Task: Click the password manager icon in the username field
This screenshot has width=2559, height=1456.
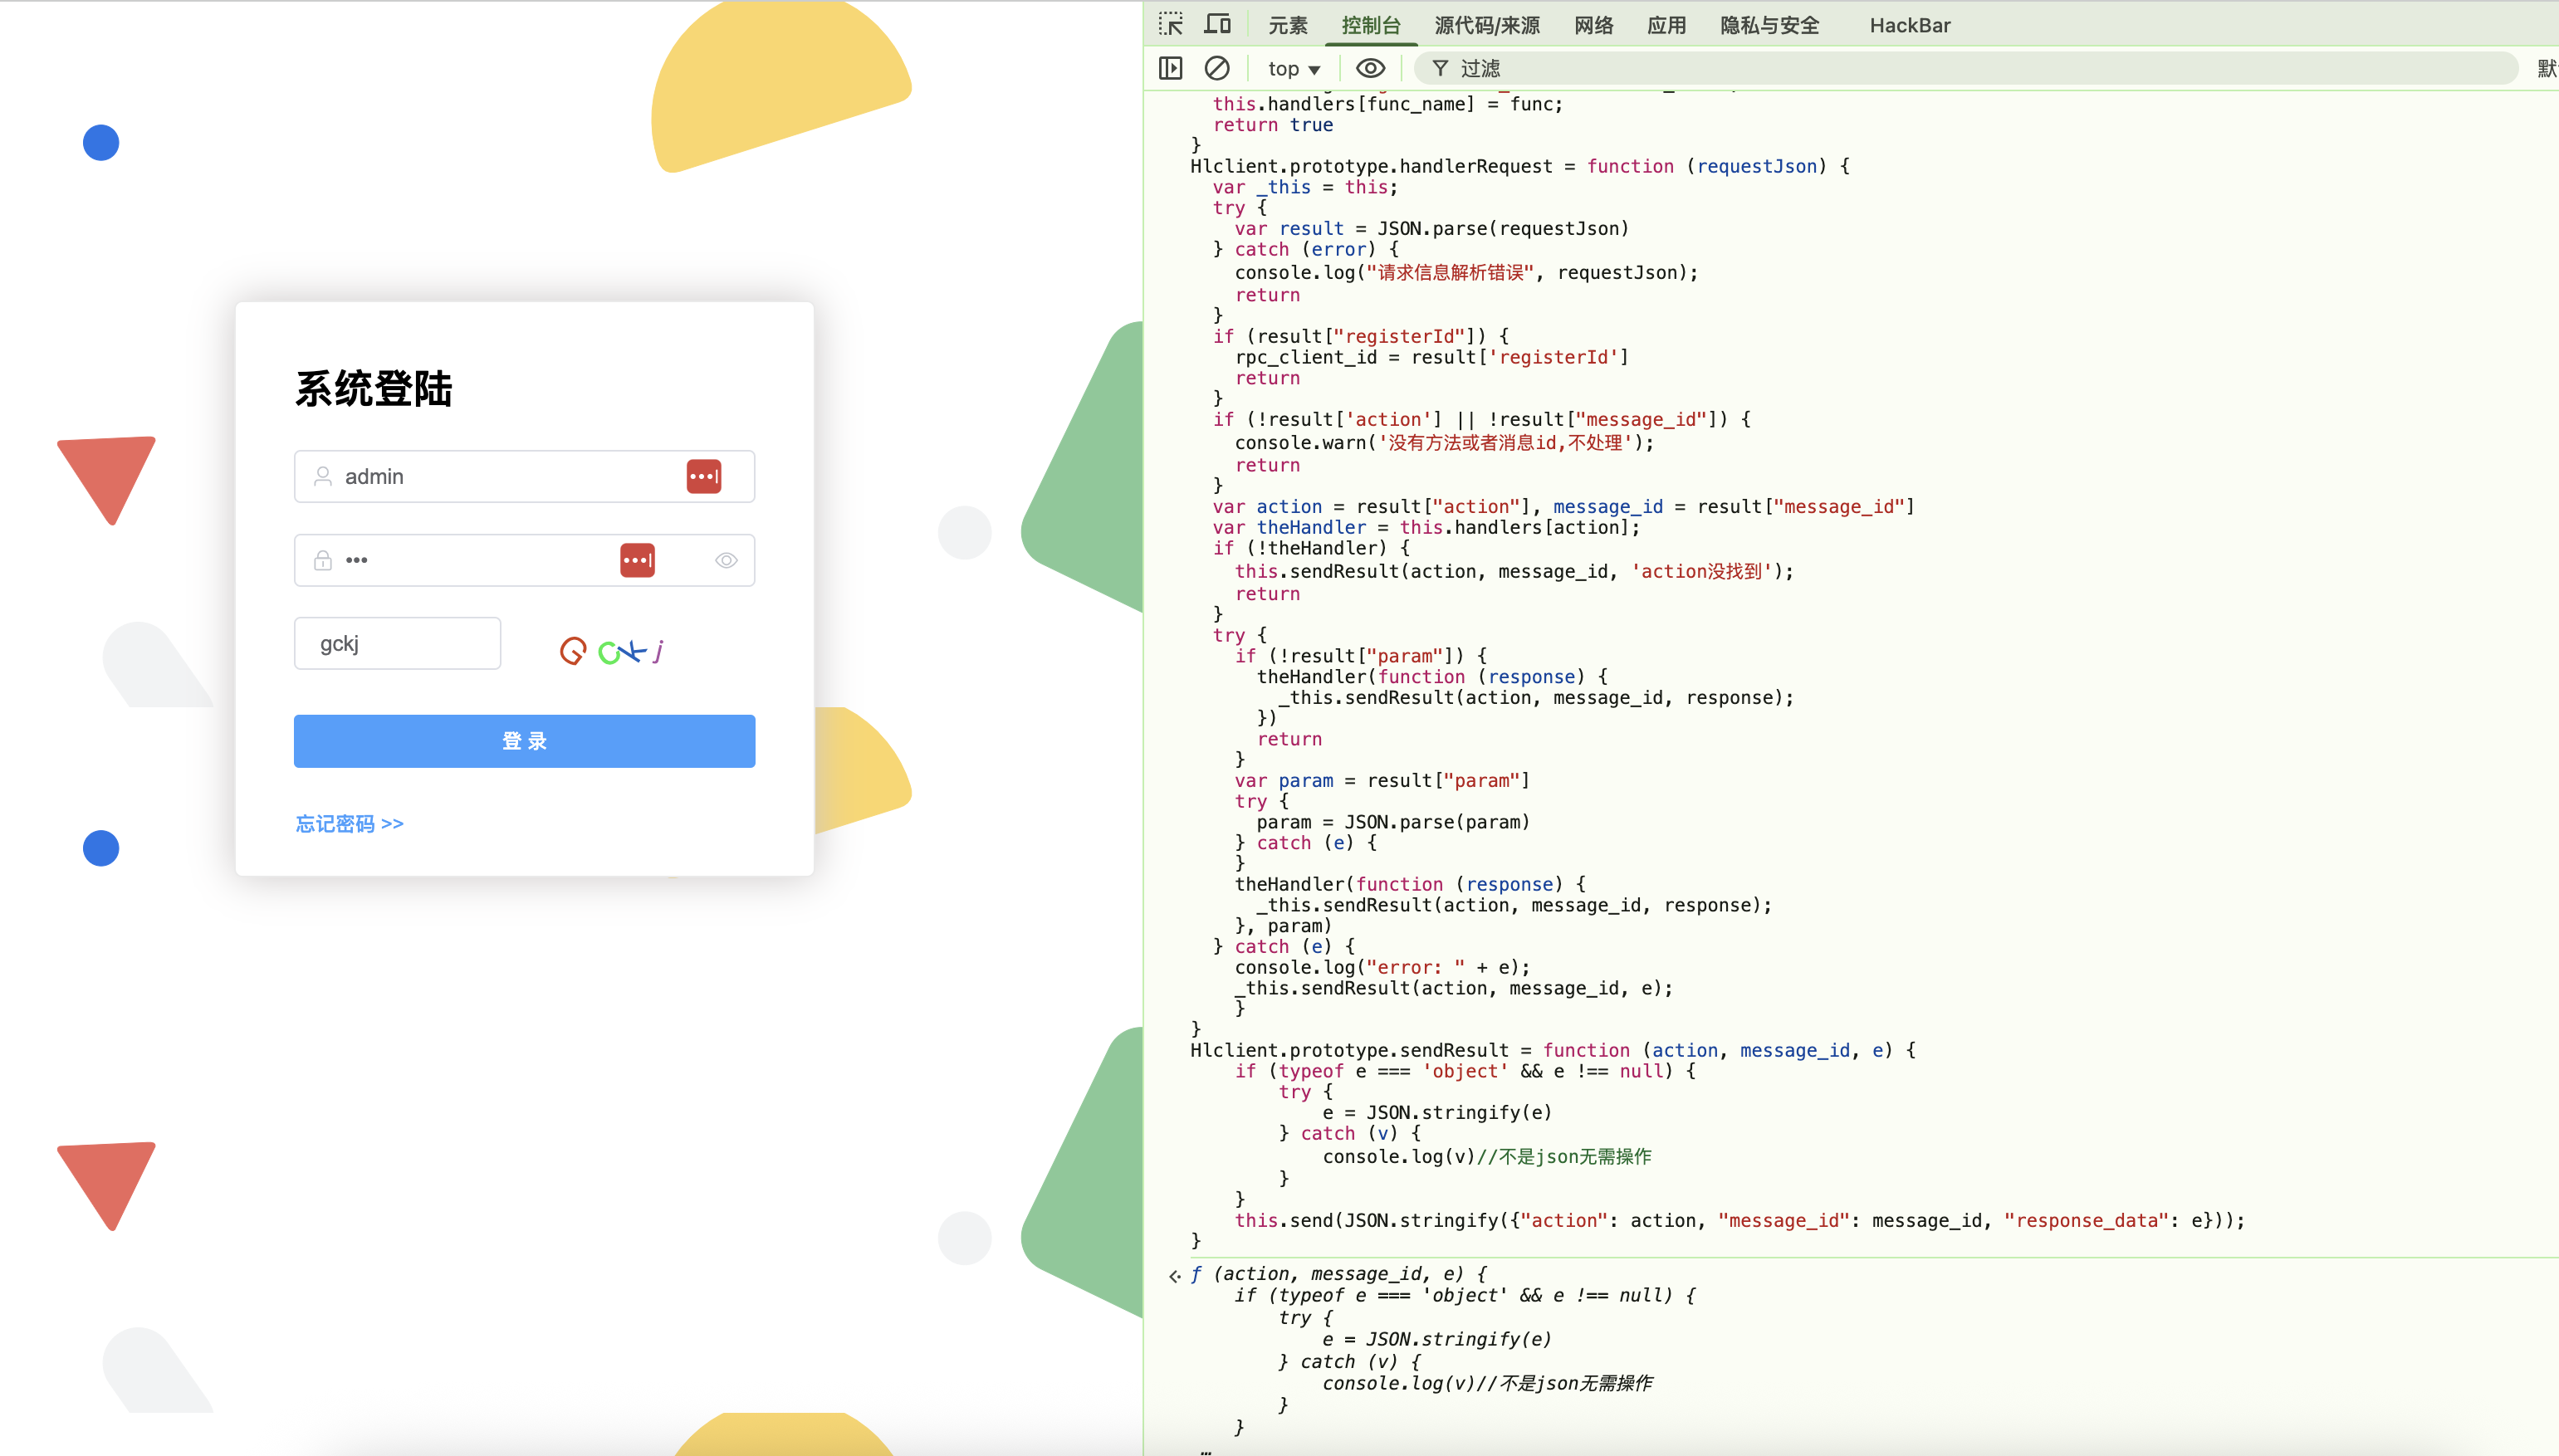Action: [x=703, y=476]
